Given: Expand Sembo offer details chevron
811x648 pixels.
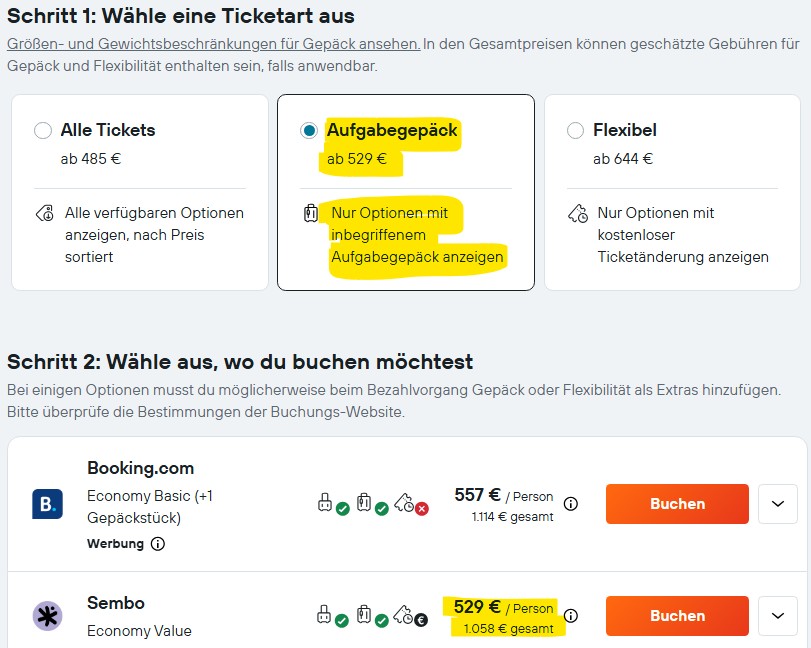Looking at the screenshot, I should pos(778,616).
